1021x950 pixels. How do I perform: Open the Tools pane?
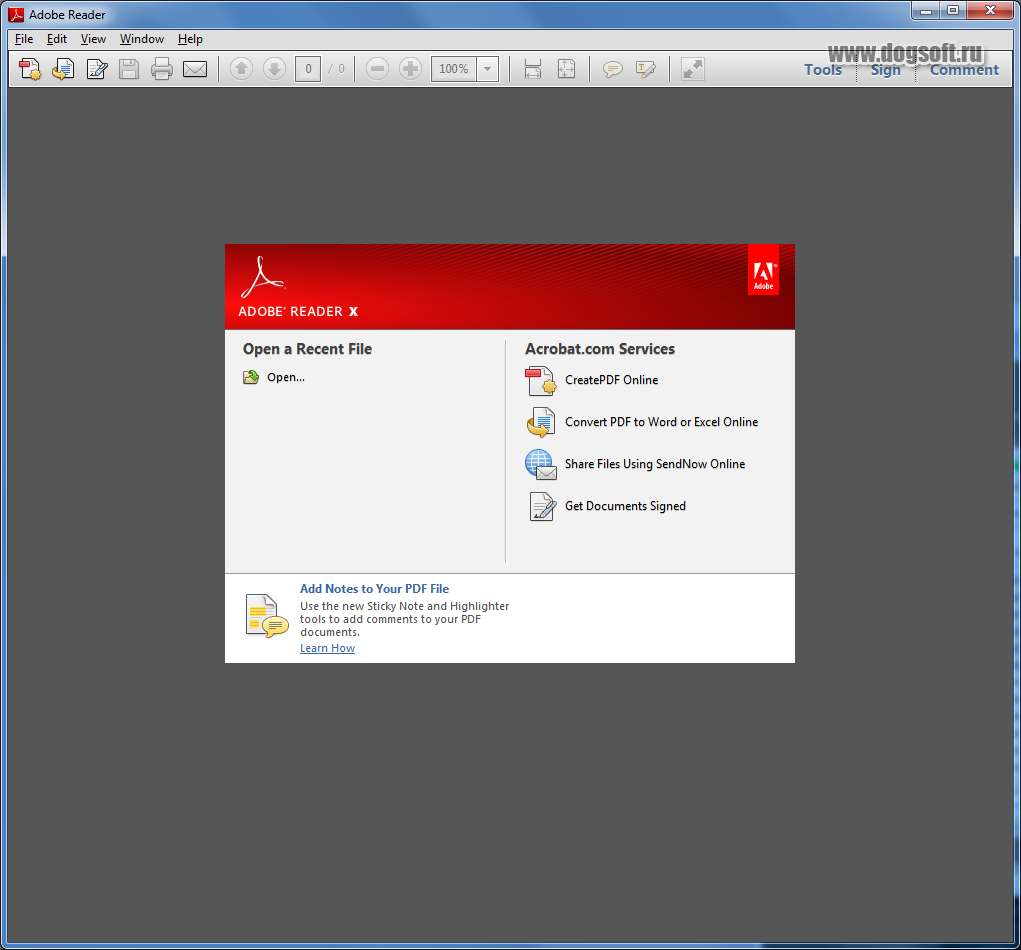click(x=823, y=70)
